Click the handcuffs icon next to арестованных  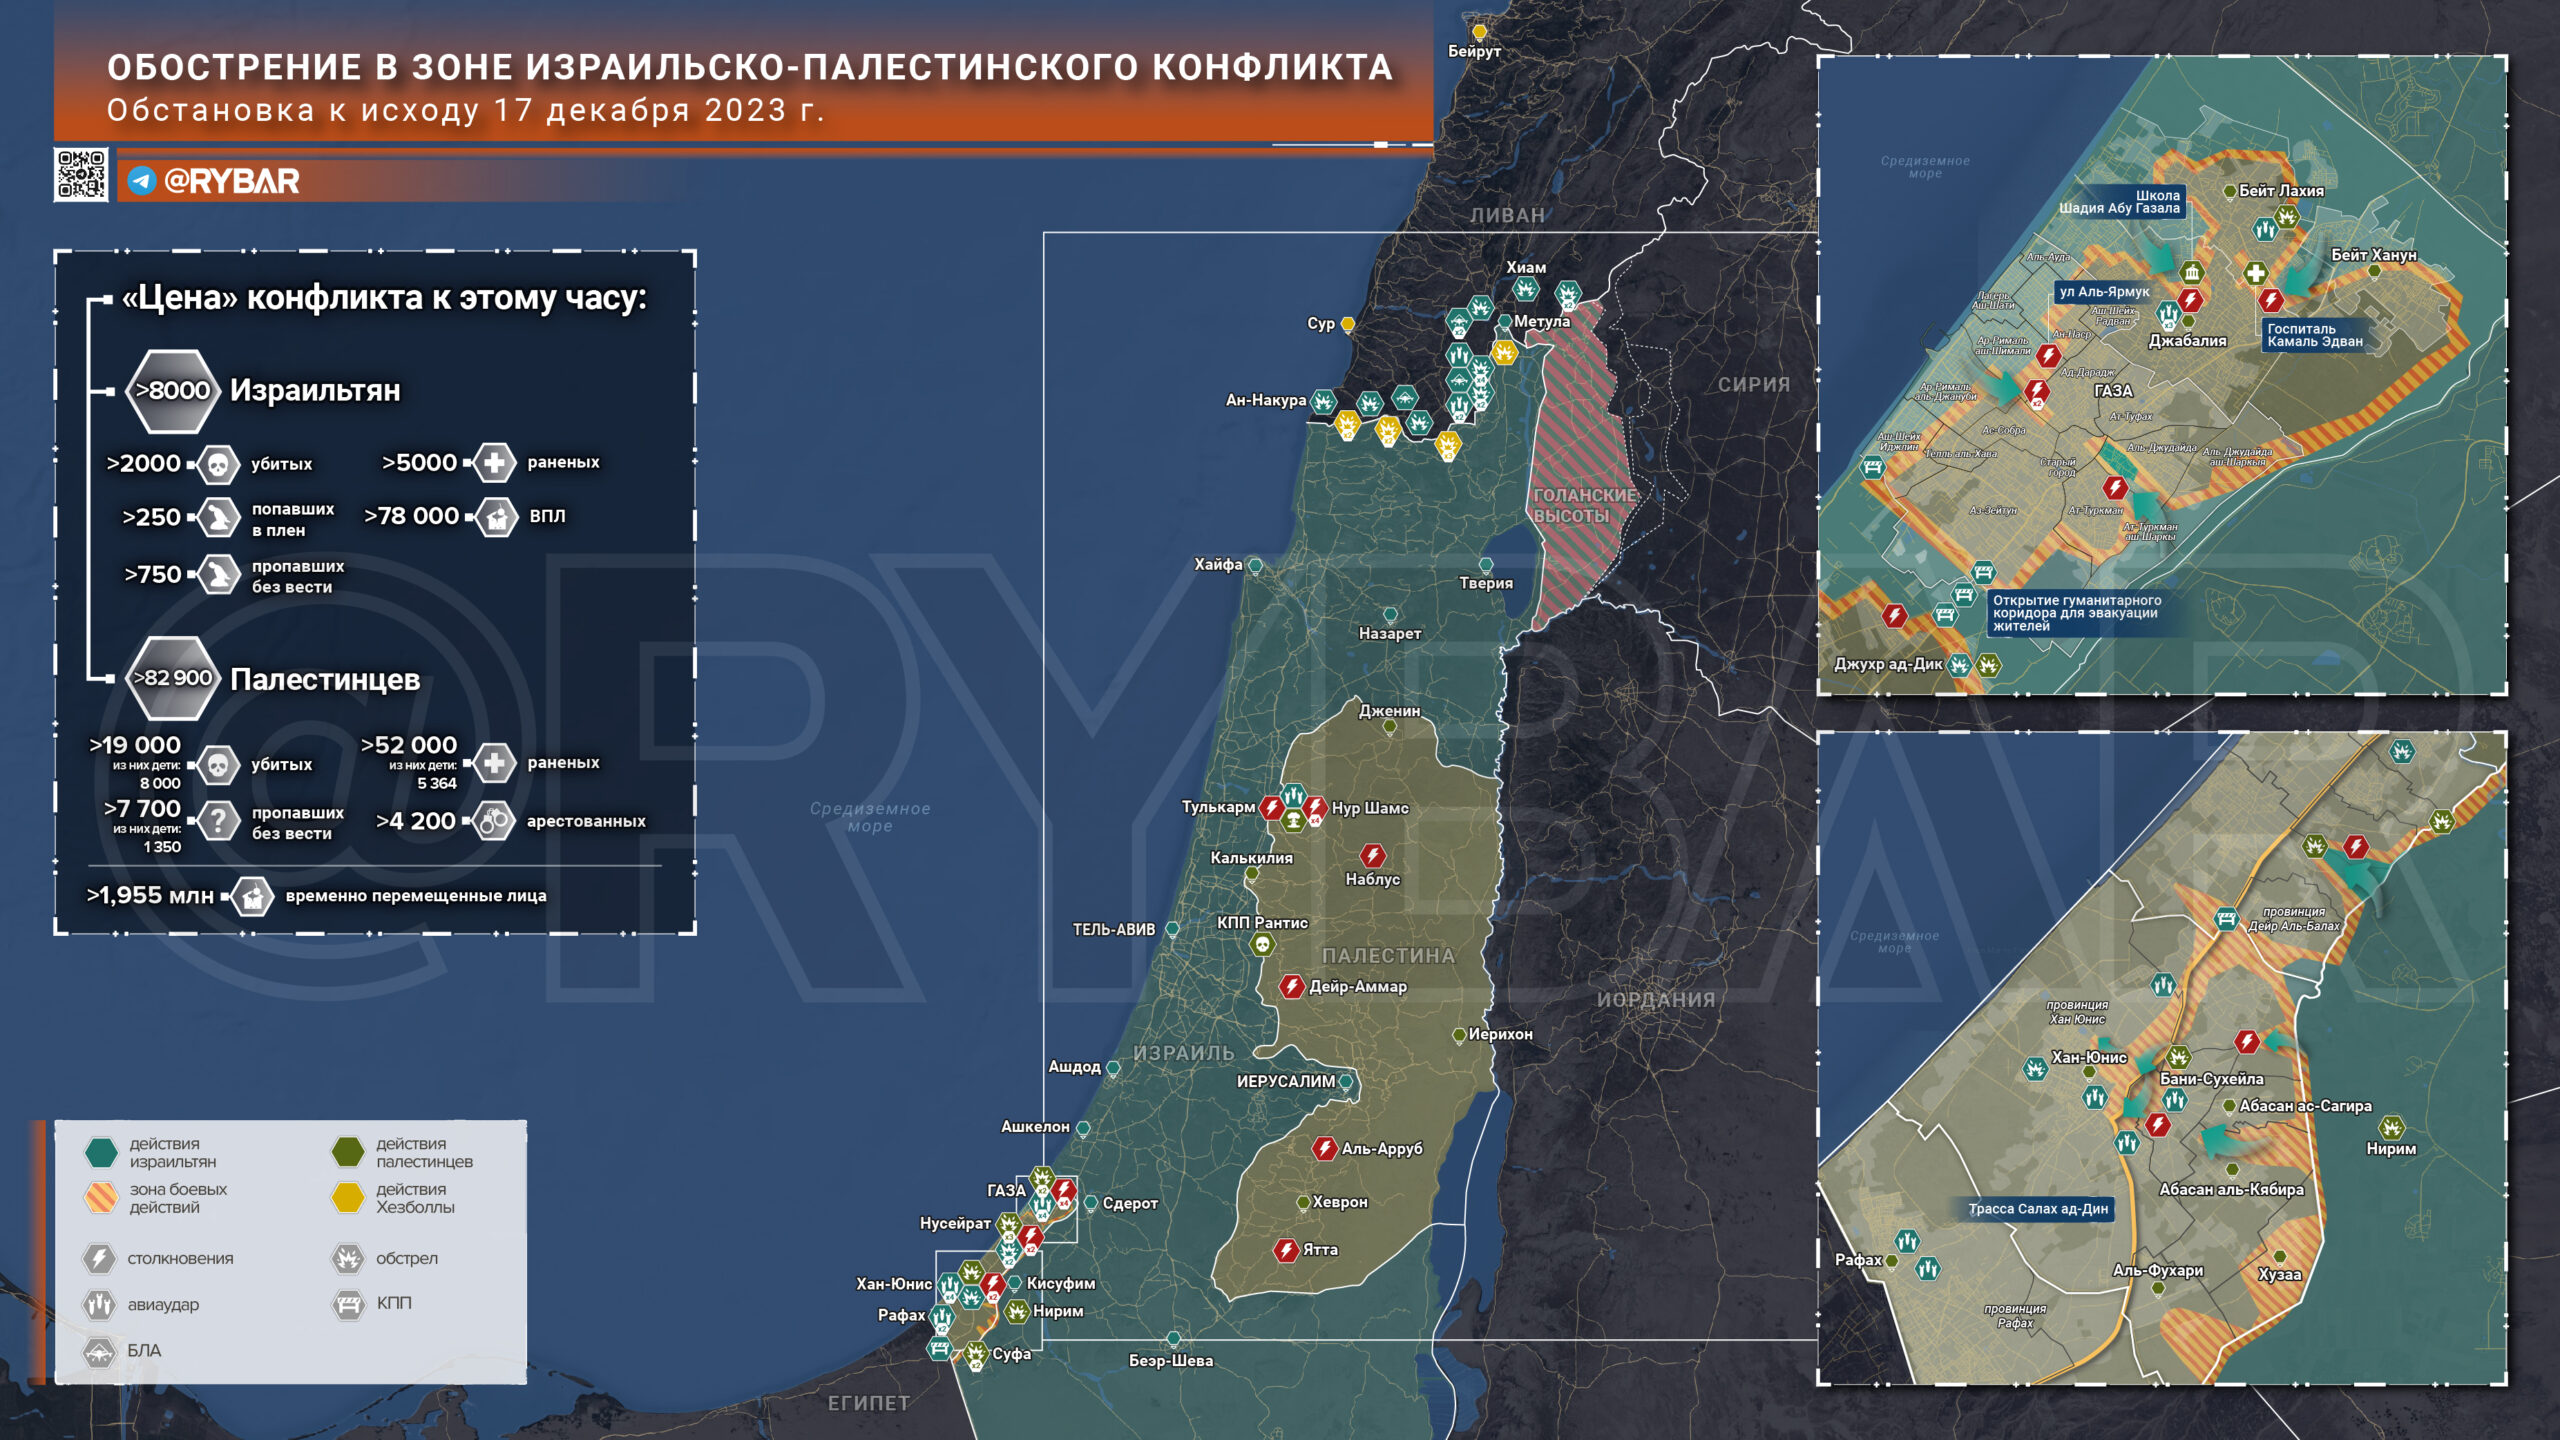pos(493,821)
